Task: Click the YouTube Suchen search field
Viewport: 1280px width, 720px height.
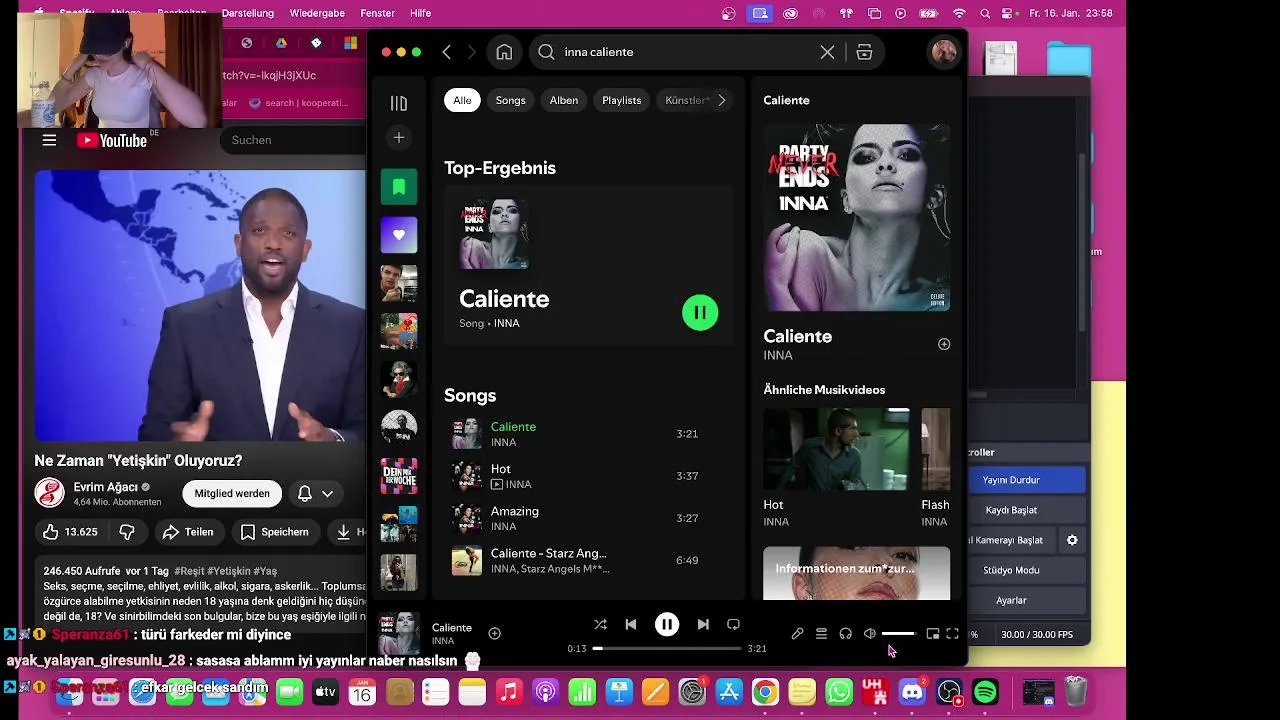Action: coord(295,140)
